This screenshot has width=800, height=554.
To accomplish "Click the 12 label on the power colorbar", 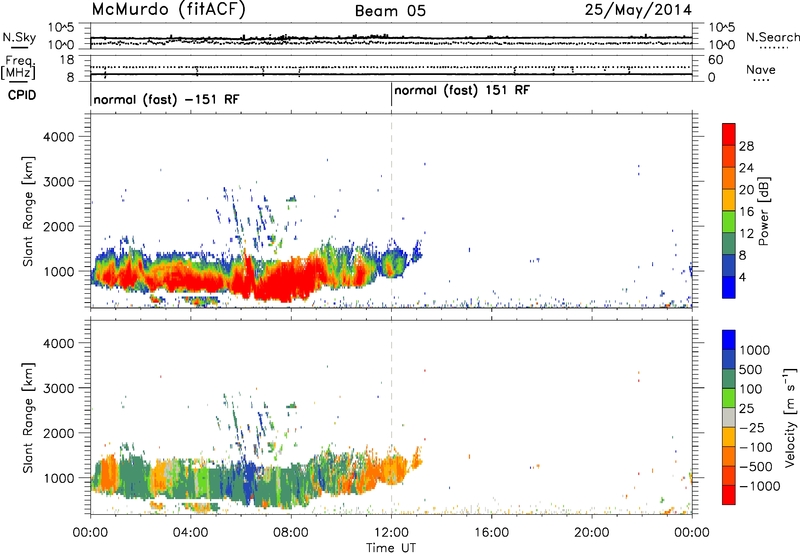I will (x=746, y=234).
